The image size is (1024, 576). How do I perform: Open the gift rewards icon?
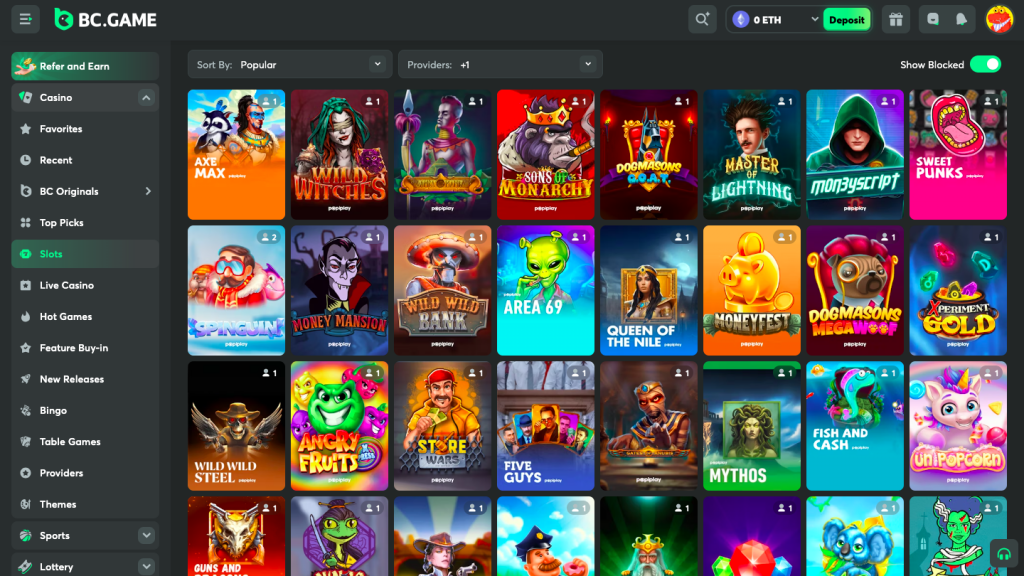pyautogui.click(x=896, y=20)
